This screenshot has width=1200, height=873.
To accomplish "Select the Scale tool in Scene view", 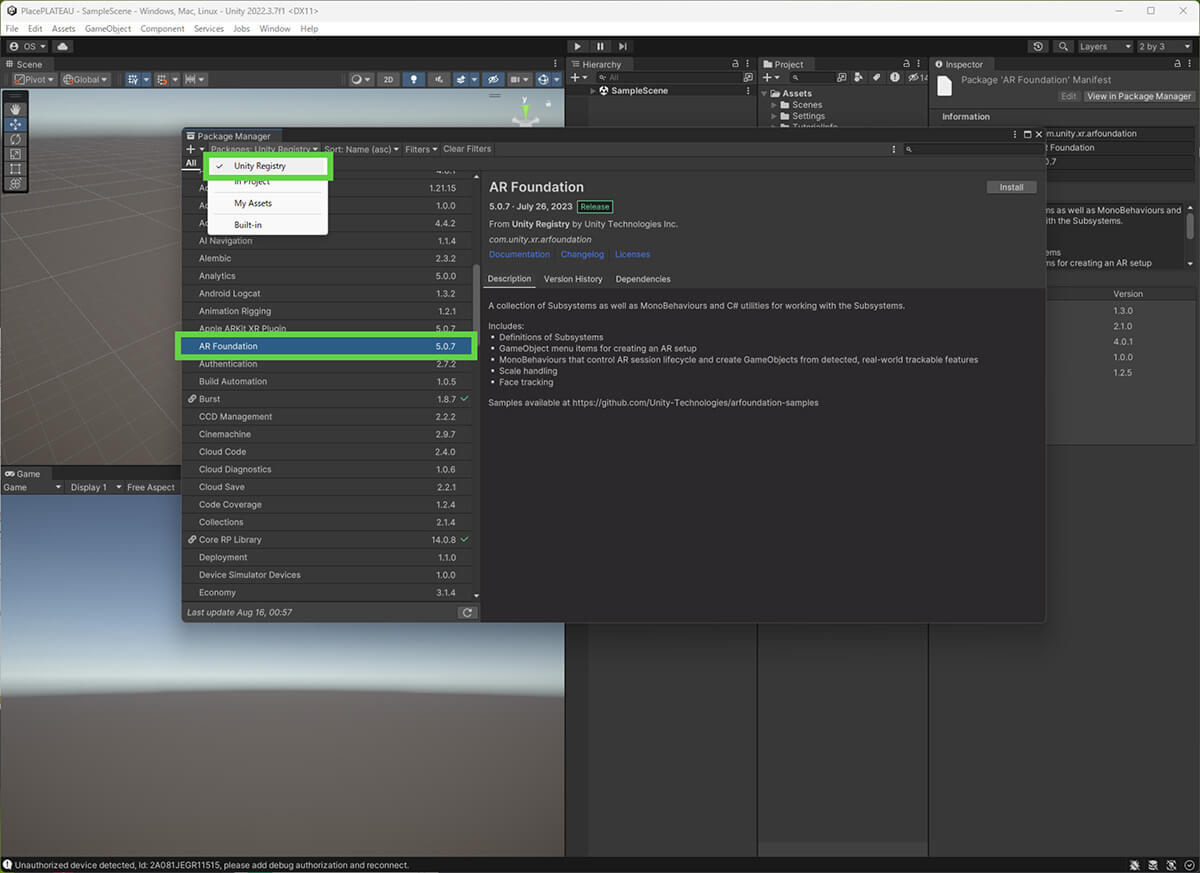I will click(15, 154).
